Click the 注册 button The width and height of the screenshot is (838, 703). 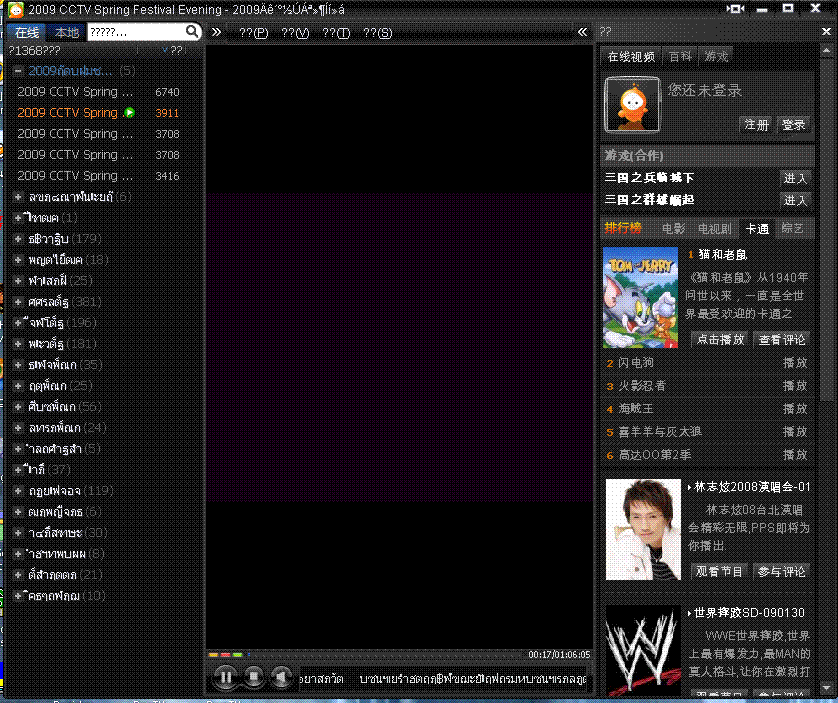[x=756, y=125]
